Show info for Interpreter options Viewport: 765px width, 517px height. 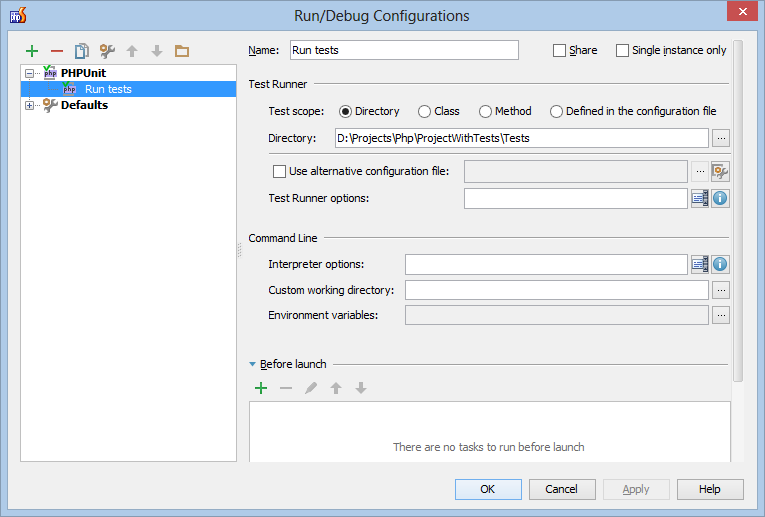coord(720,264)
